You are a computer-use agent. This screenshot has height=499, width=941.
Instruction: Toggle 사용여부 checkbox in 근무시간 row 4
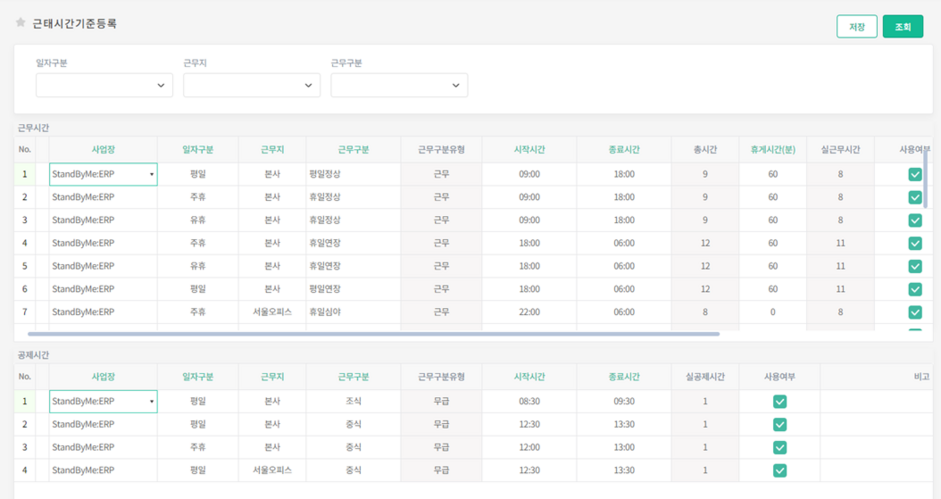[x=914, y=243]
